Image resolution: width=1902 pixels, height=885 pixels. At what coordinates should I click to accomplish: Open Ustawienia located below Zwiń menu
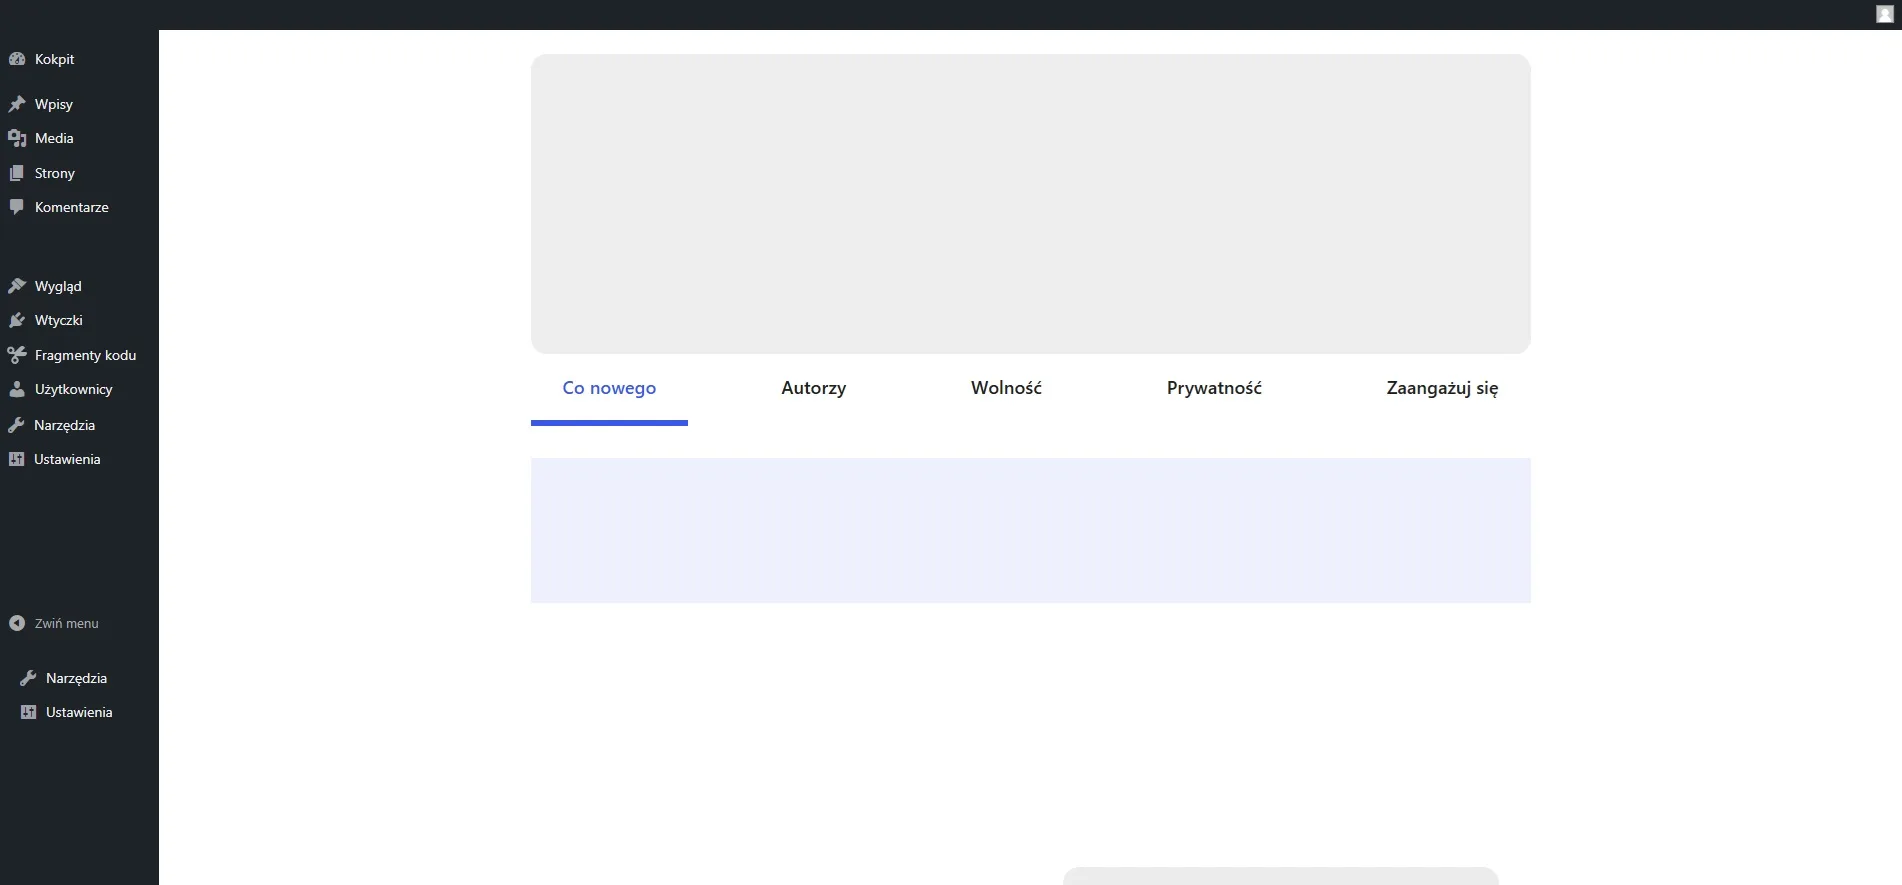78,712
